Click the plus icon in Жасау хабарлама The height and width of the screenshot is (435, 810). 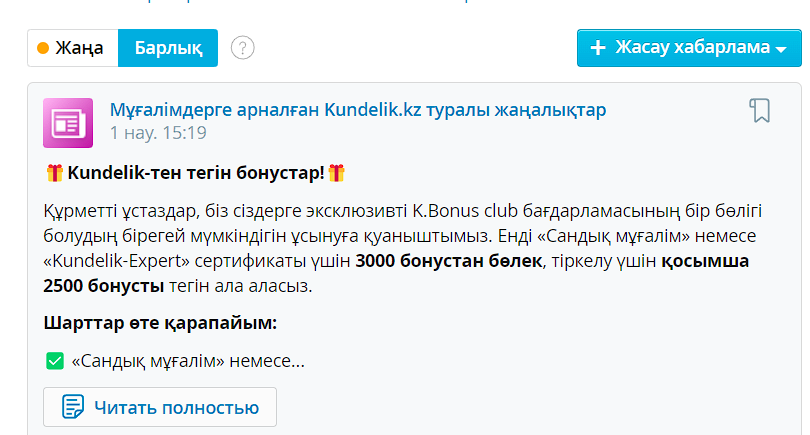tap(599, 48)
